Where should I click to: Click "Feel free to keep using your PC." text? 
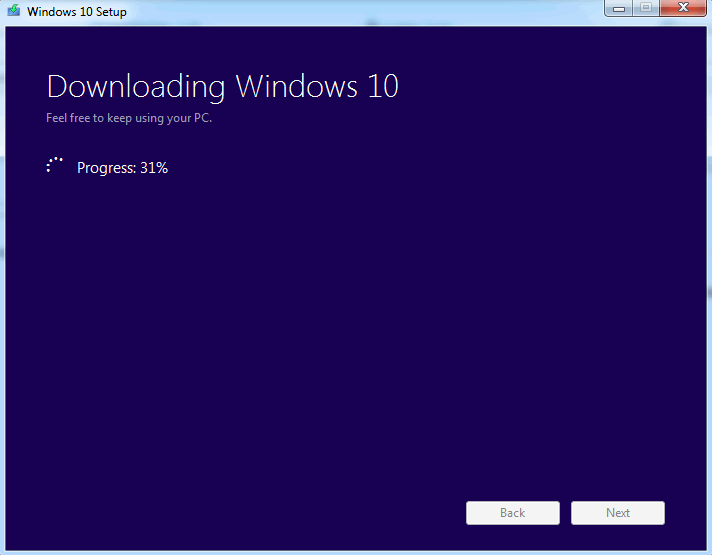coord(129,118)
